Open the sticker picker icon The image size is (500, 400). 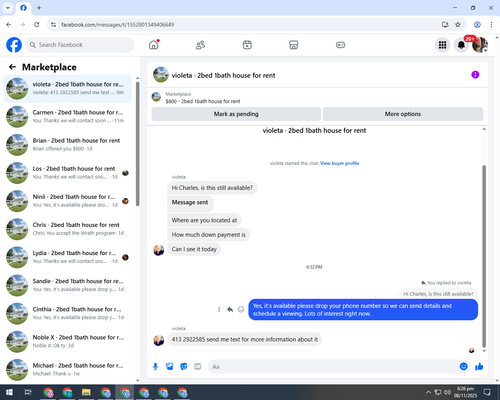point(184,367)
